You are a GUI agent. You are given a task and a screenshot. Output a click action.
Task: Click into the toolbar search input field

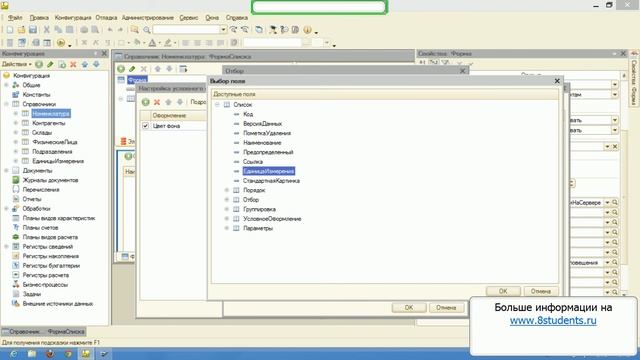[186, 30]
